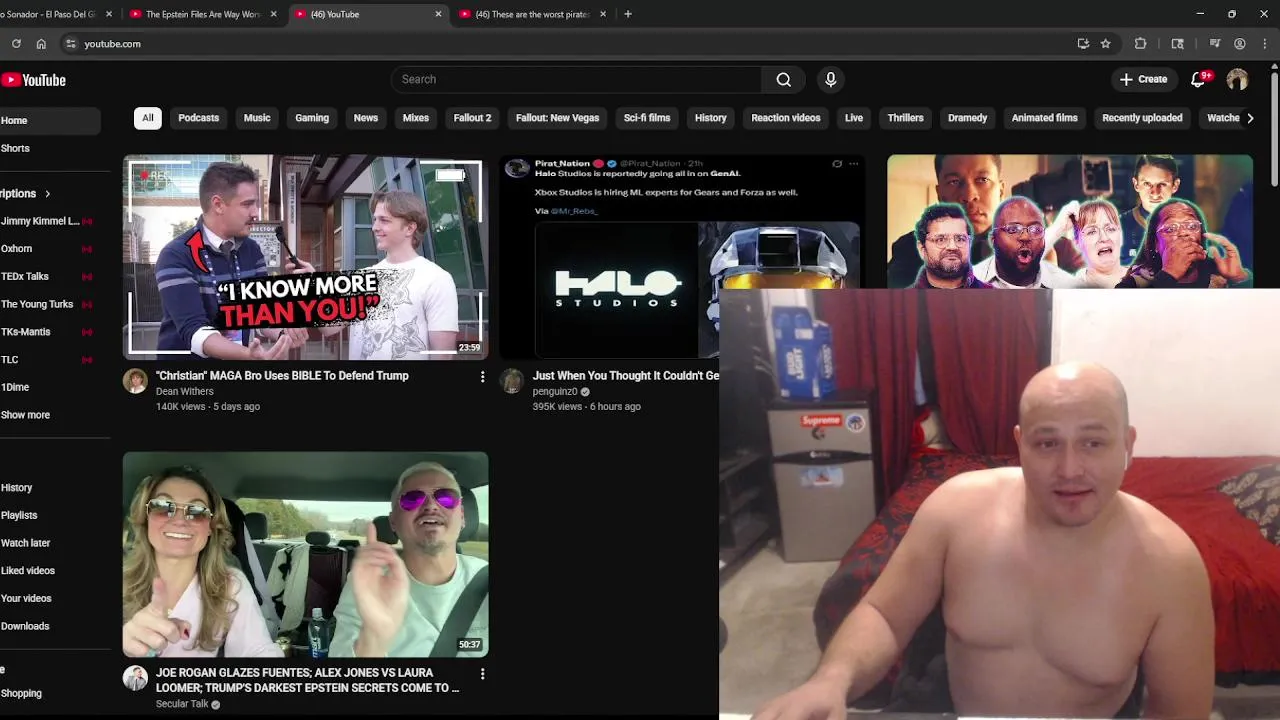Click Secular Talk channel avatar
The width and height of the screenshot is (1280, 720).
coord(135,678)
